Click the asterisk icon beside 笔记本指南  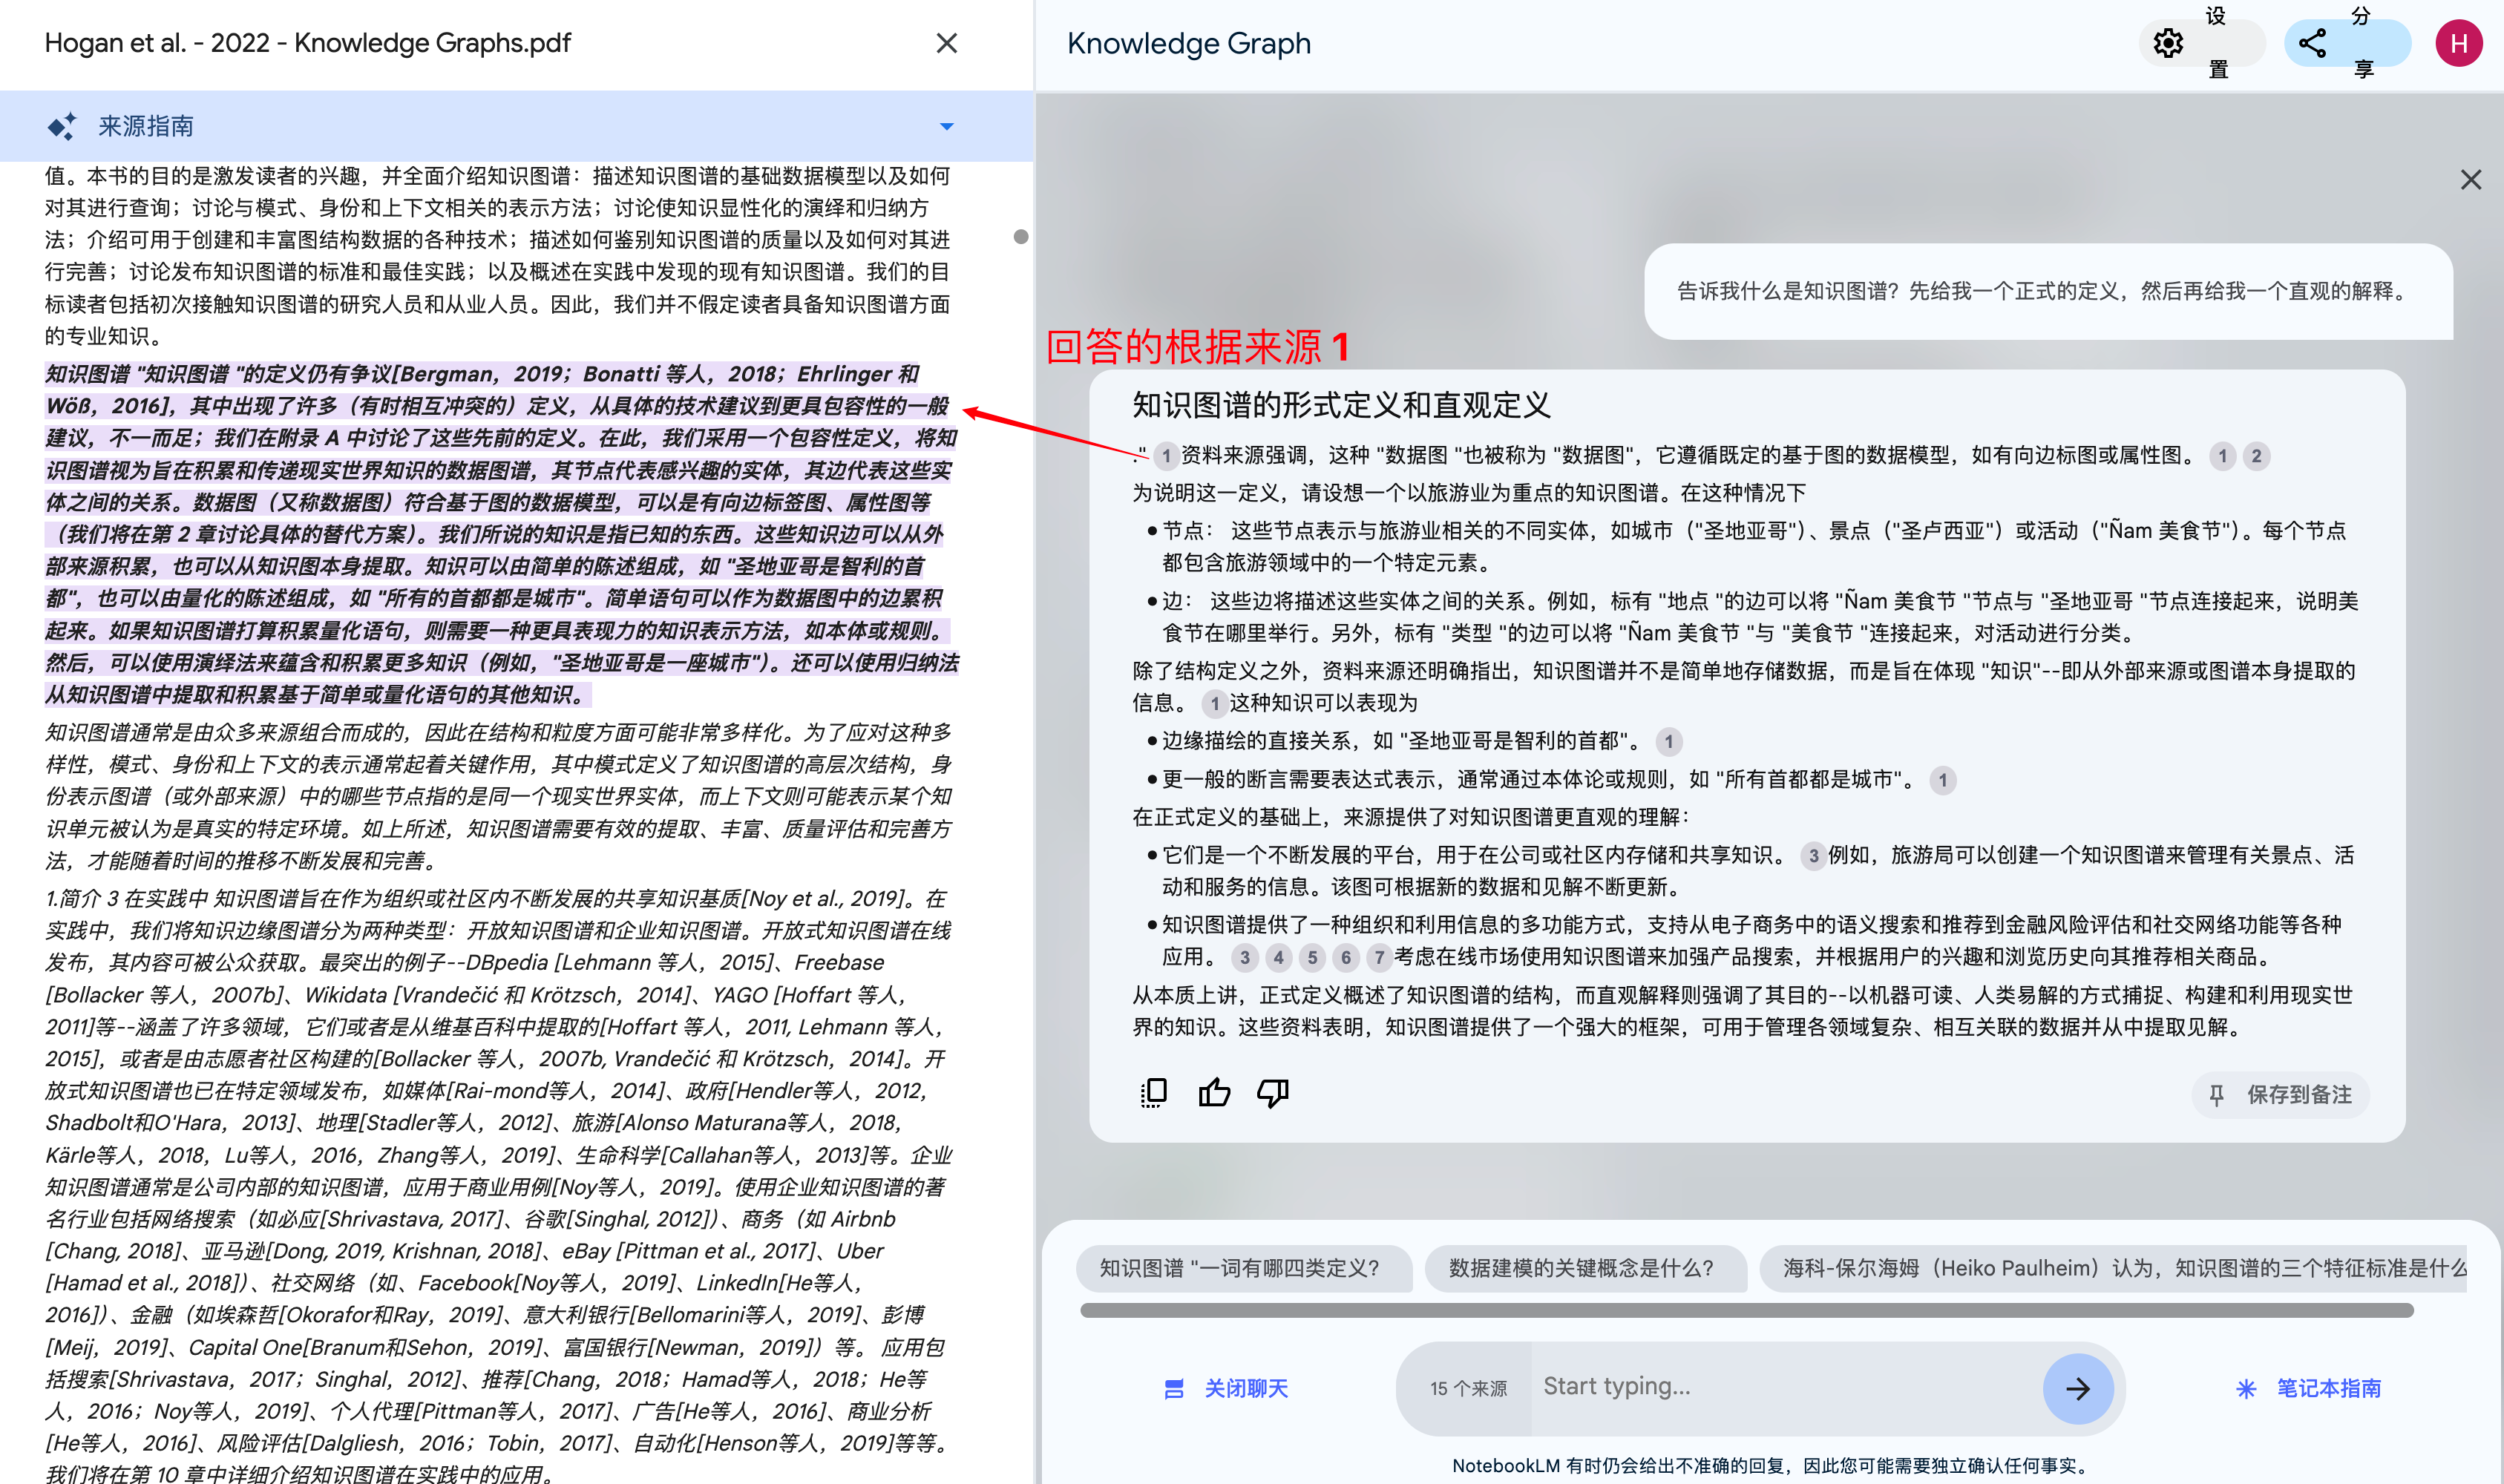pyautogui.click(x=2245, y=1389)
